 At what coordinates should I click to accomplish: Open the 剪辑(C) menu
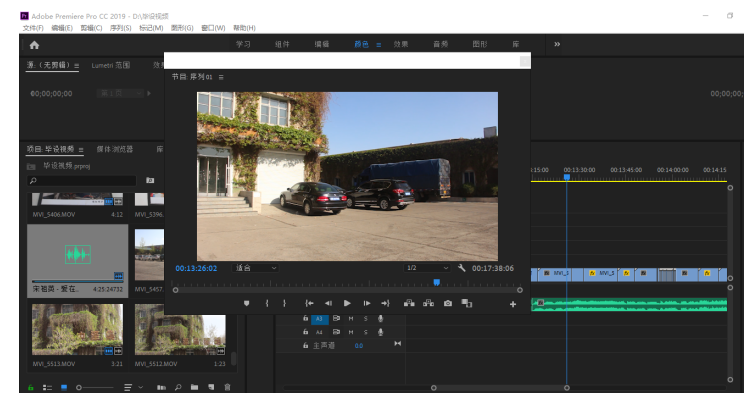tap(91, 28)
